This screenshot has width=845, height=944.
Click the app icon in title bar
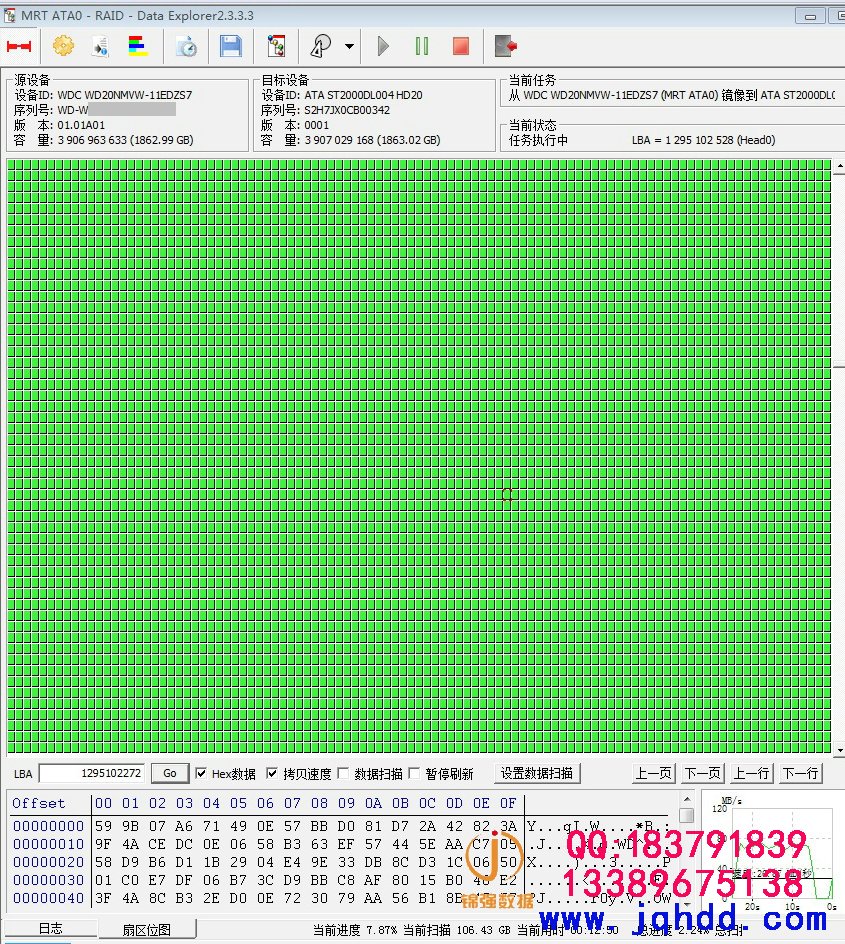click(x=9, y=16)
